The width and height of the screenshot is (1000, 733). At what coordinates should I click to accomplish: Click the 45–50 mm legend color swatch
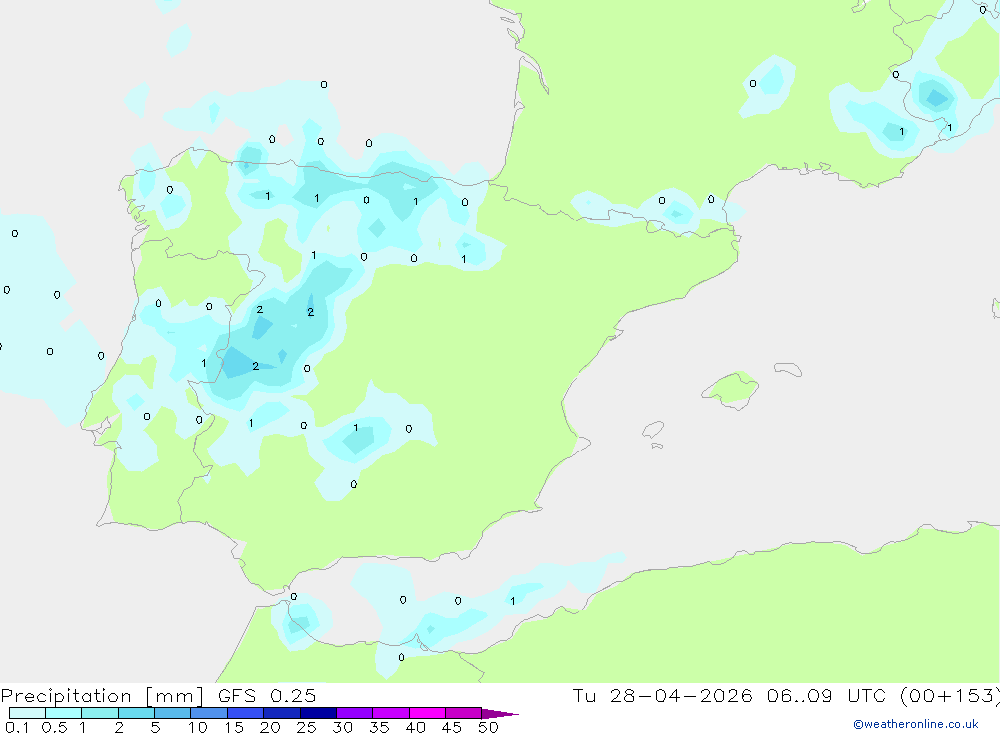464,713
